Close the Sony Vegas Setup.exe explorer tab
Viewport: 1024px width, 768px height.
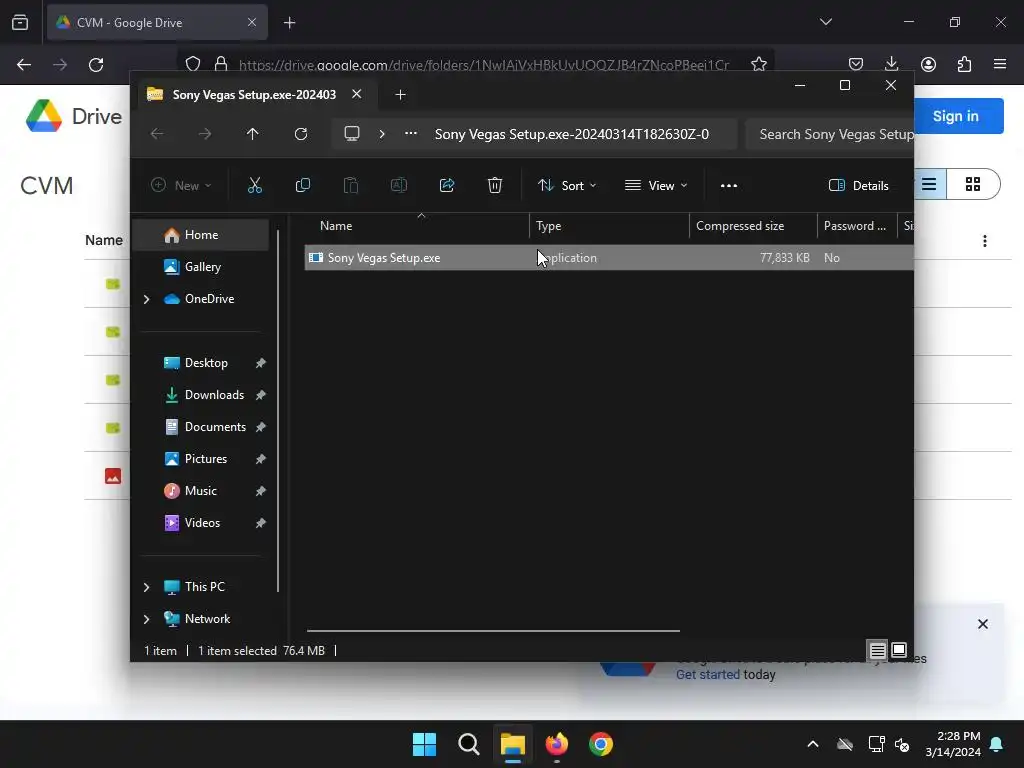click(x=357, y=94)
